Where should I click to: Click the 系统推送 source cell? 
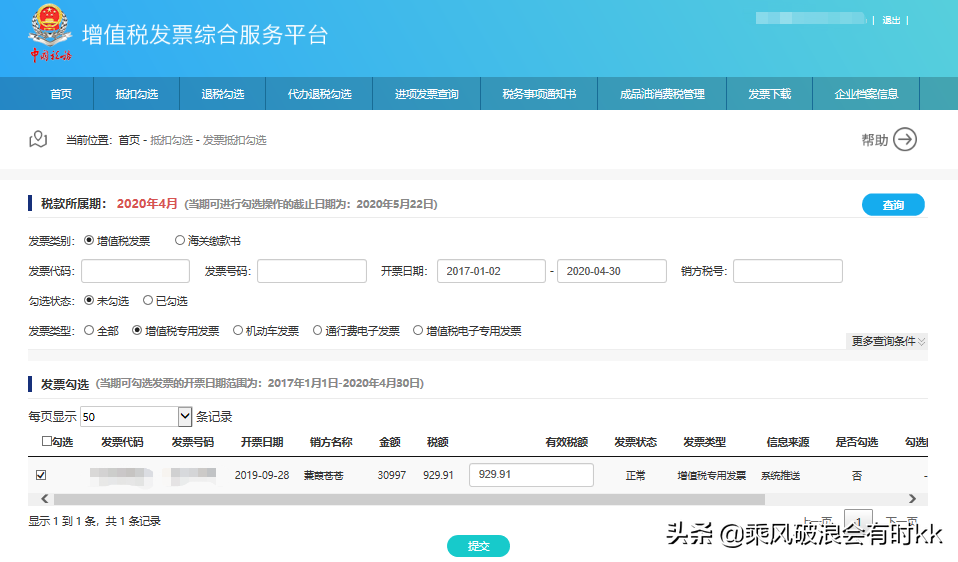point(780,475)
